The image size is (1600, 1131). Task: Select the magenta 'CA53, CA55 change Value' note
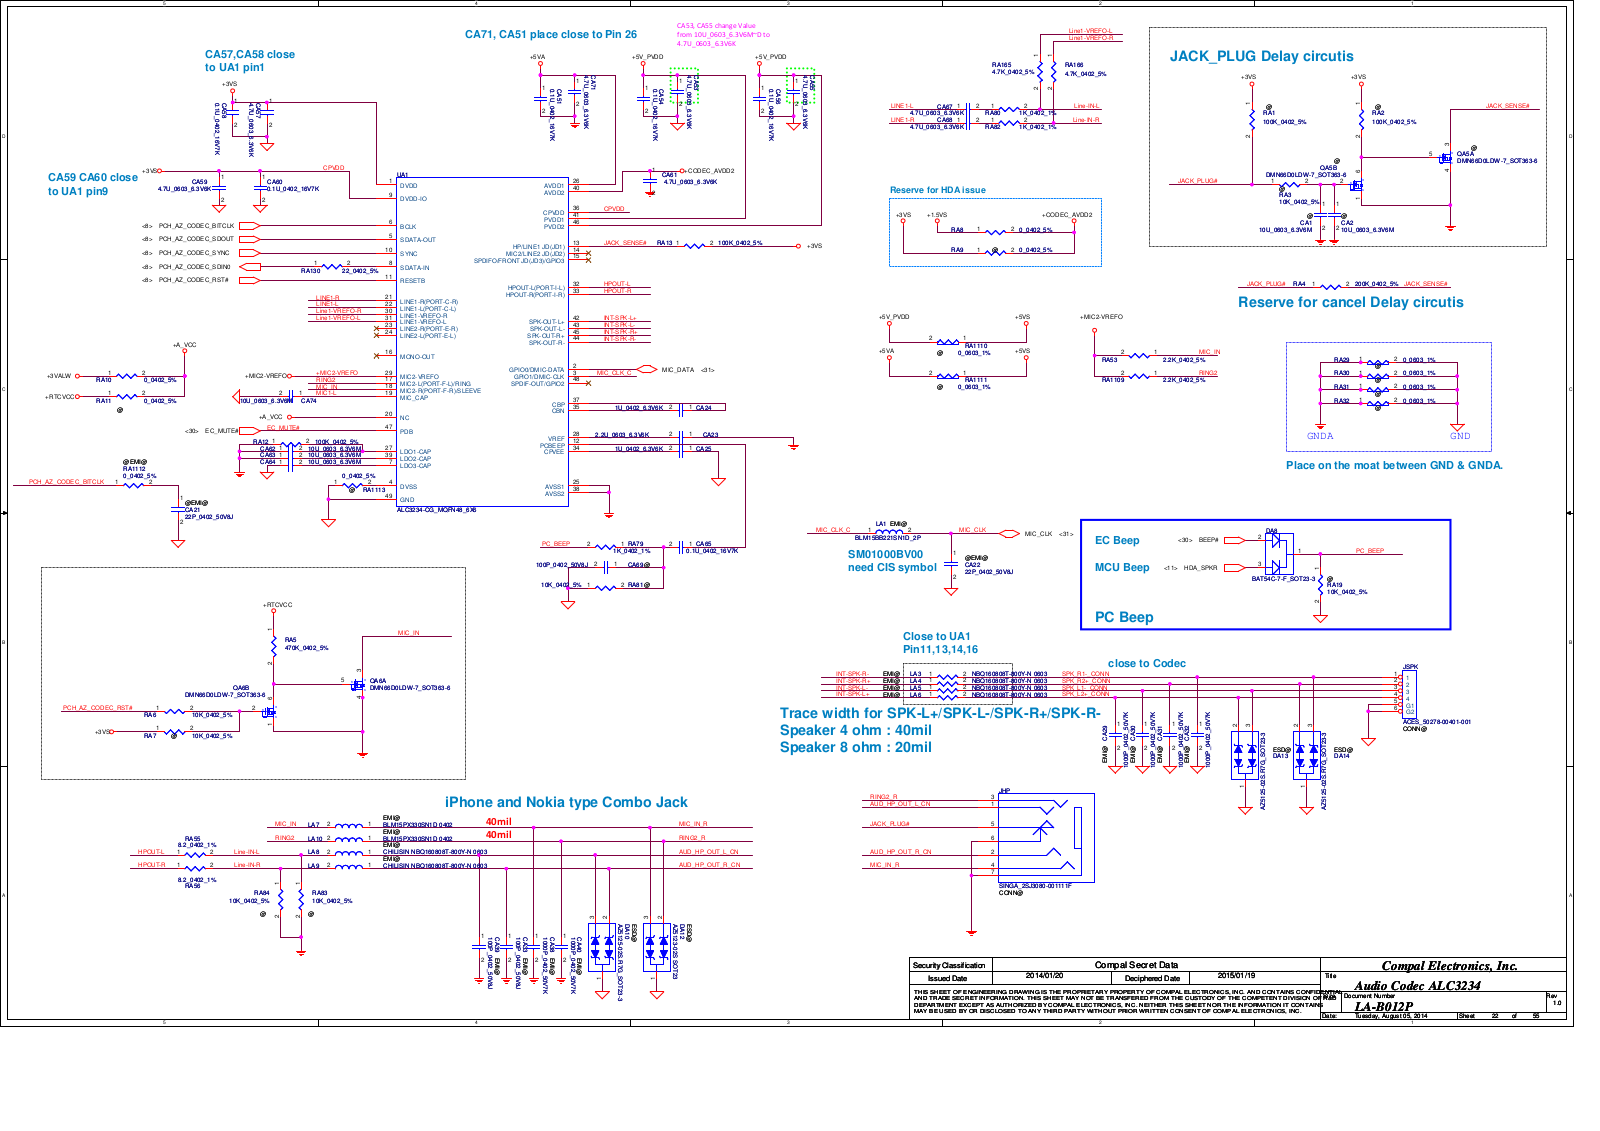pos(723,35)
